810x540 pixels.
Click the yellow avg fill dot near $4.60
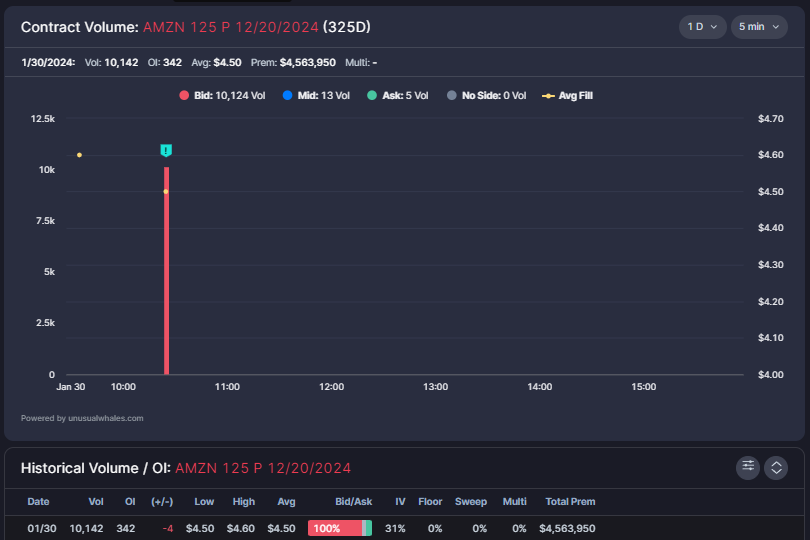[x=79, y=155]
